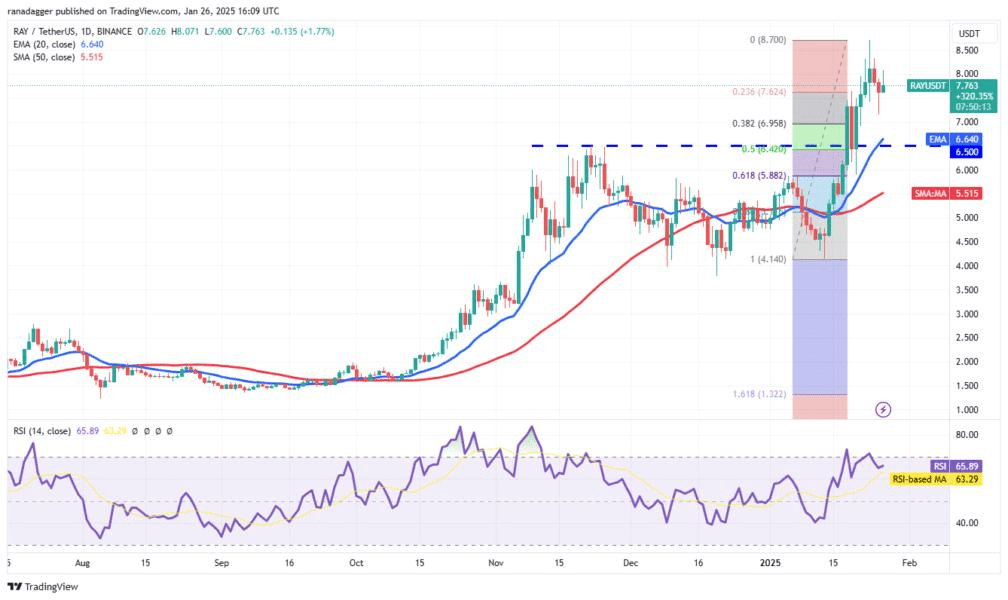Click the RAY / TetherUS symbol title
1008x600 pixels.
click(x=44, y=32)
